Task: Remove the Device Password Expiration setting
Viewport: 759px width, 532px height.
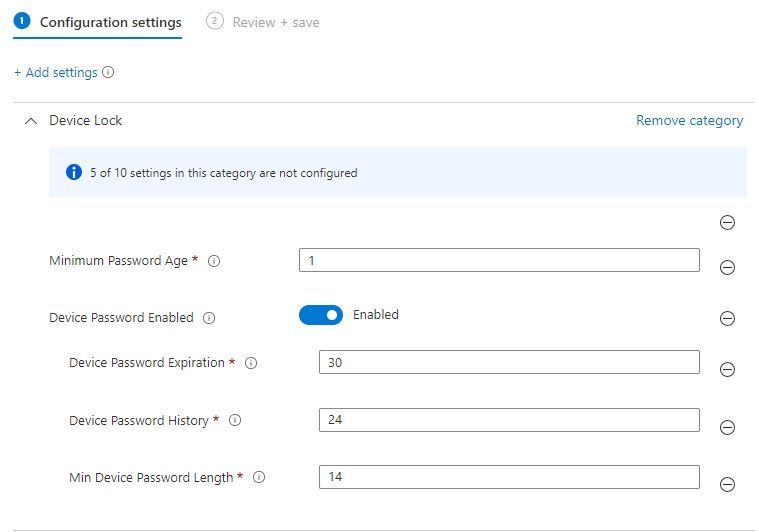Action: pos(728,369)
